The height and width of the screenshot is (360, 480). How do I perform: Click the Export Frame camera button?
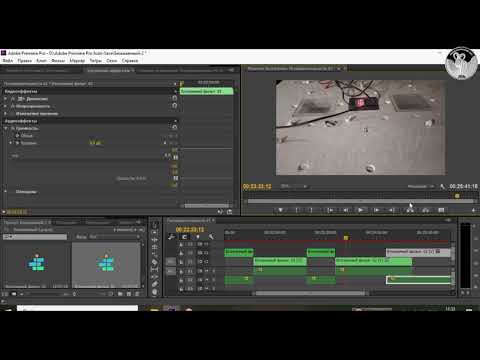pyautogui.click(x=441, y=210)
